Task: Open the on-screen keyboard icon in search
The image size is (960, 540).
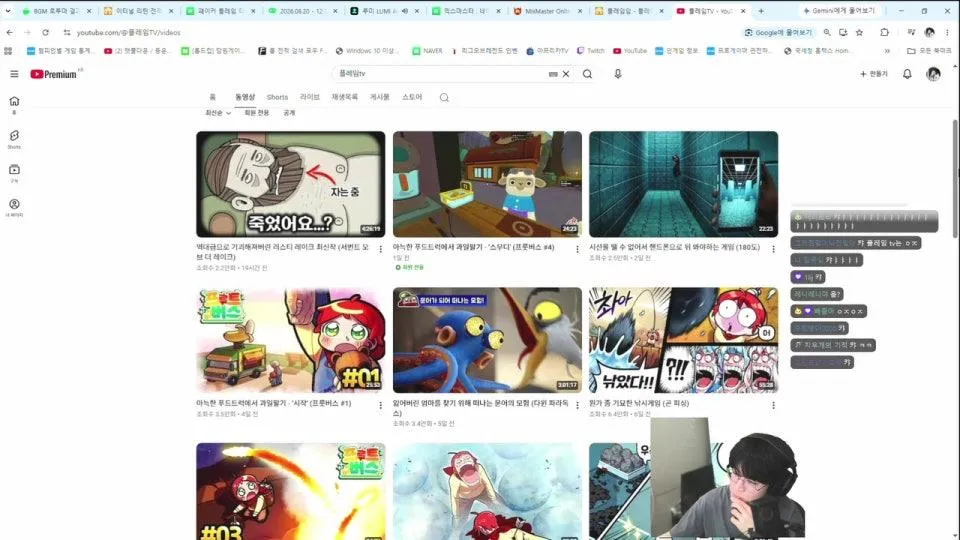Action: (553, 74)
